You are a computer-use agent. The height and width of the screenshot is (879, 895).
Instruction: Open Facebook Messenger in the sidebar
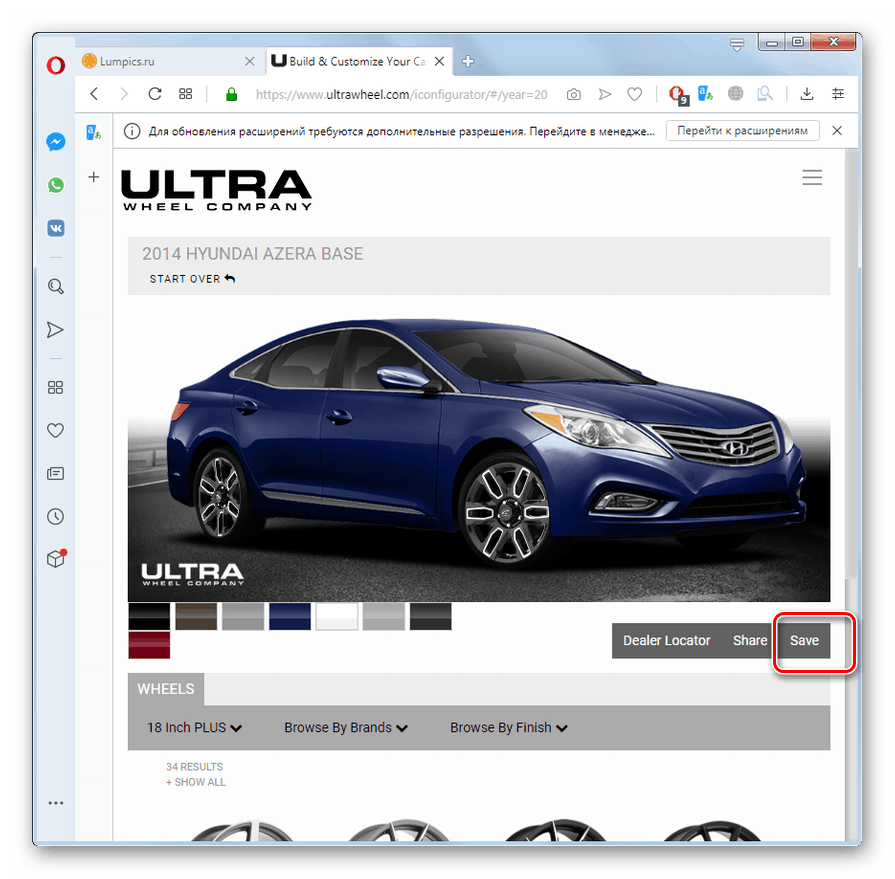(55, 141)
